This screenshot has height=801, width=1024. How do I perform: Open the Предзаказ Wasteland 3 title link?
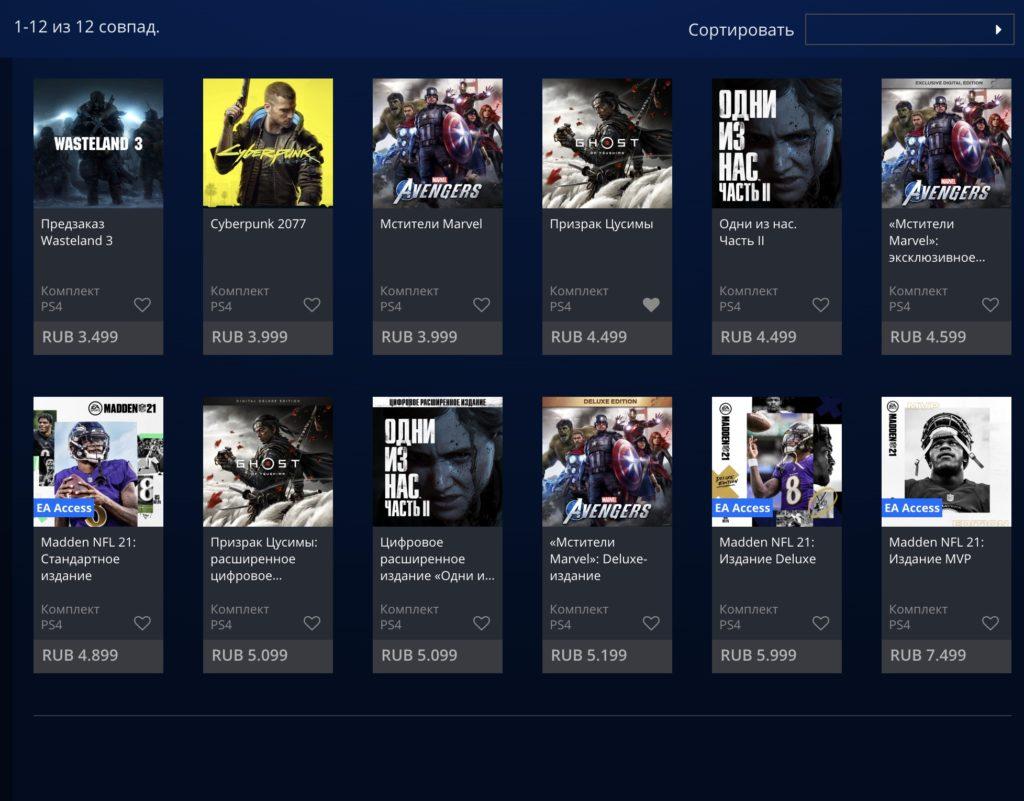(76, 232)
